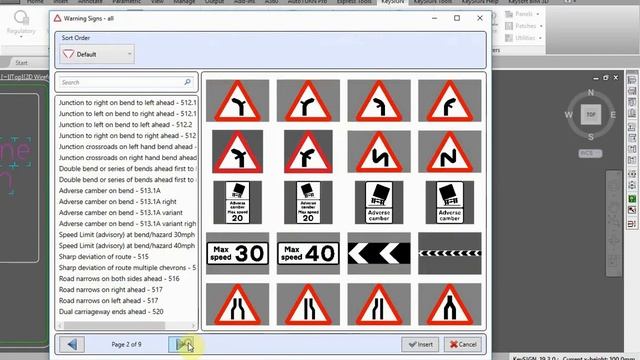640x360 pixels.
Task: Select 'Adverse camber on bend - 513.1A' row
Action: 109,191
